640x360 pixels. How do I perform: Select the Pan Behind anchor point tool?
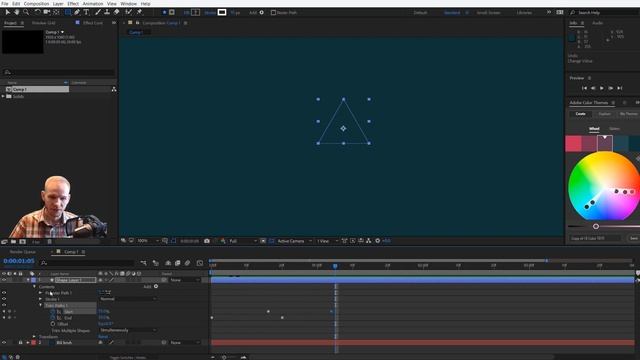pos(56,12)
